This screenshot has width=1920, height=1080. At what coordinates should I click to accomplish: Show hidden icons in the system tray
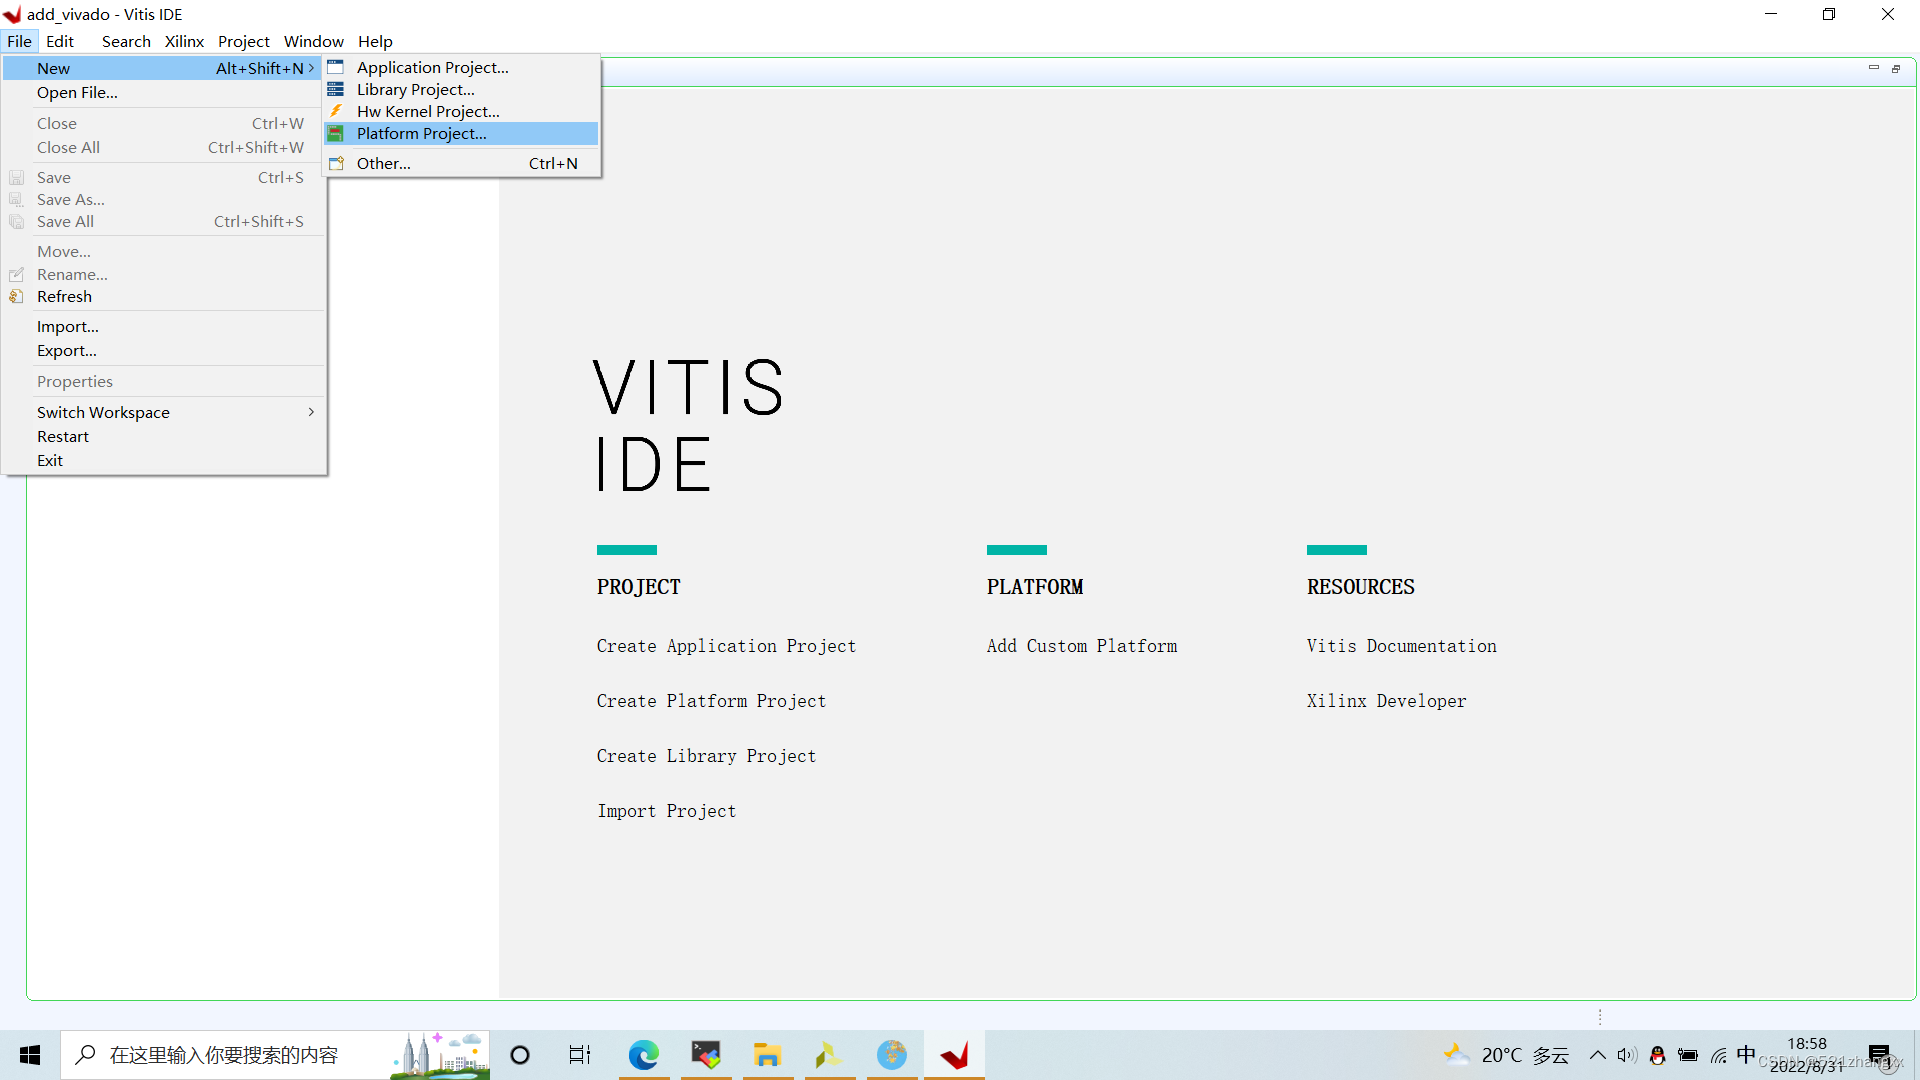(x=1598, y=1055)
